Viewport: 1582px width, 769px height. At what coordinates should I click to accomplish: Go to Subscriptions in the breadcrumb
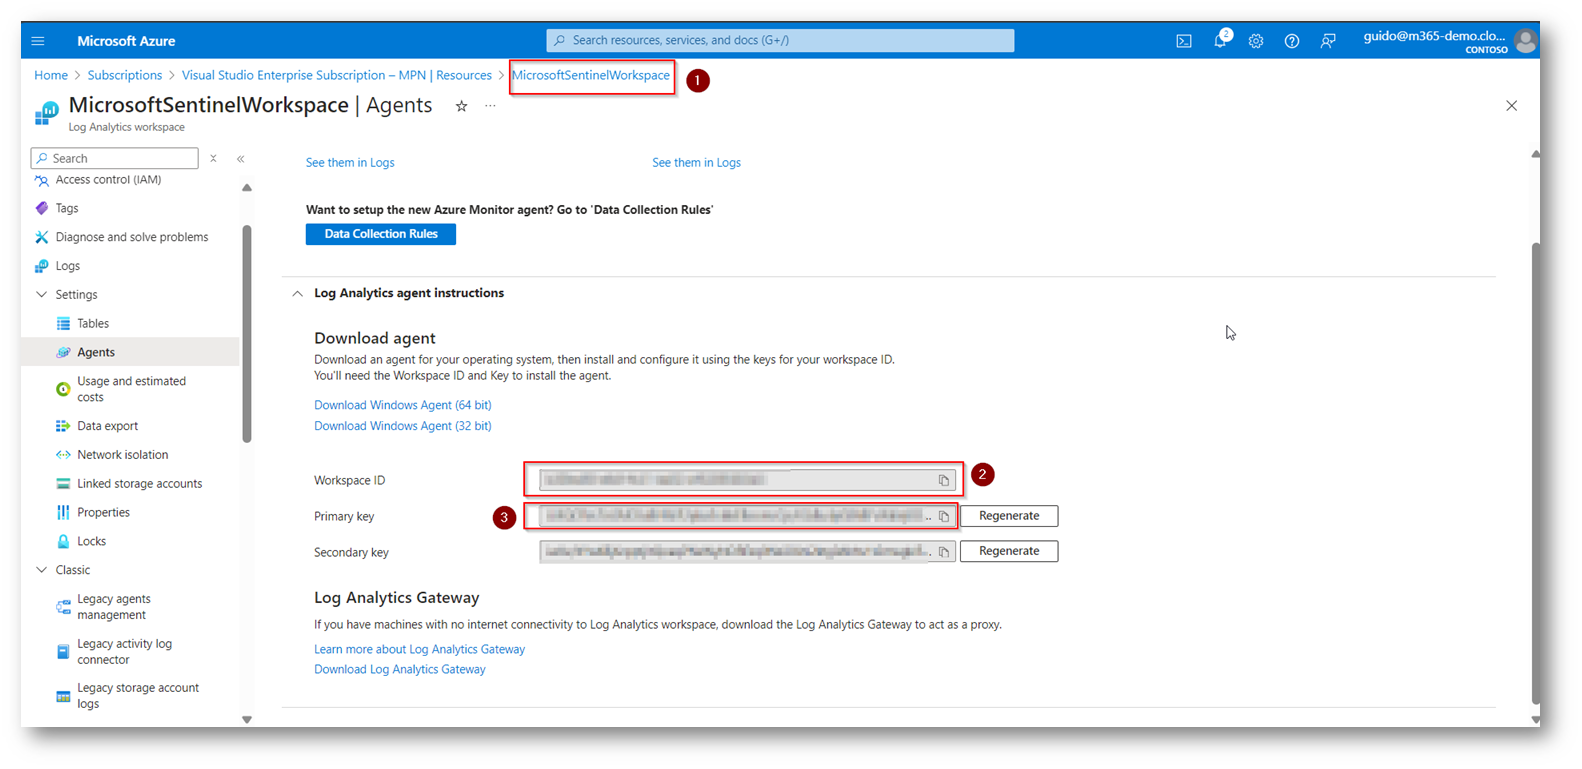pos(124,75)
